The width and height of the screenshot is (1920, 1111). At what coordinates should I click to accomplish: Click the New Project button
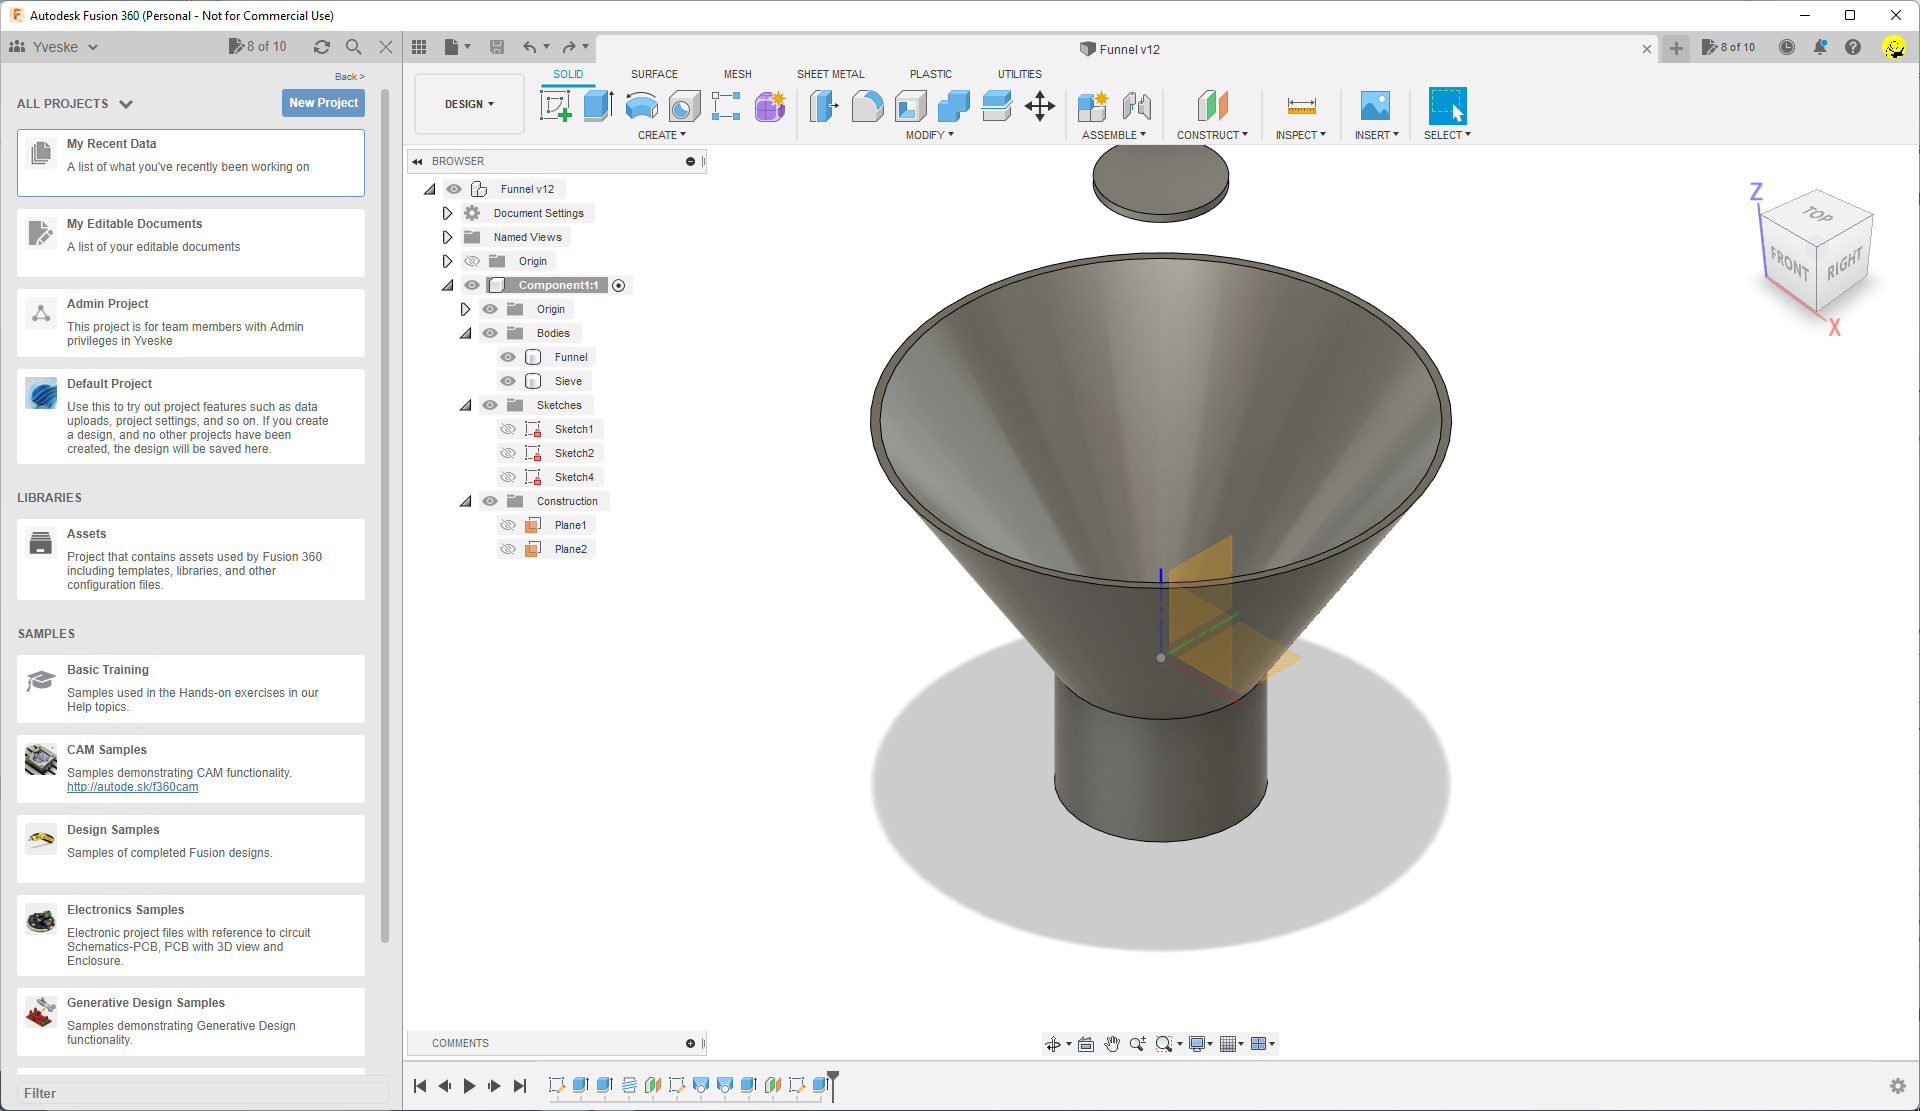(x=323, y=103)
